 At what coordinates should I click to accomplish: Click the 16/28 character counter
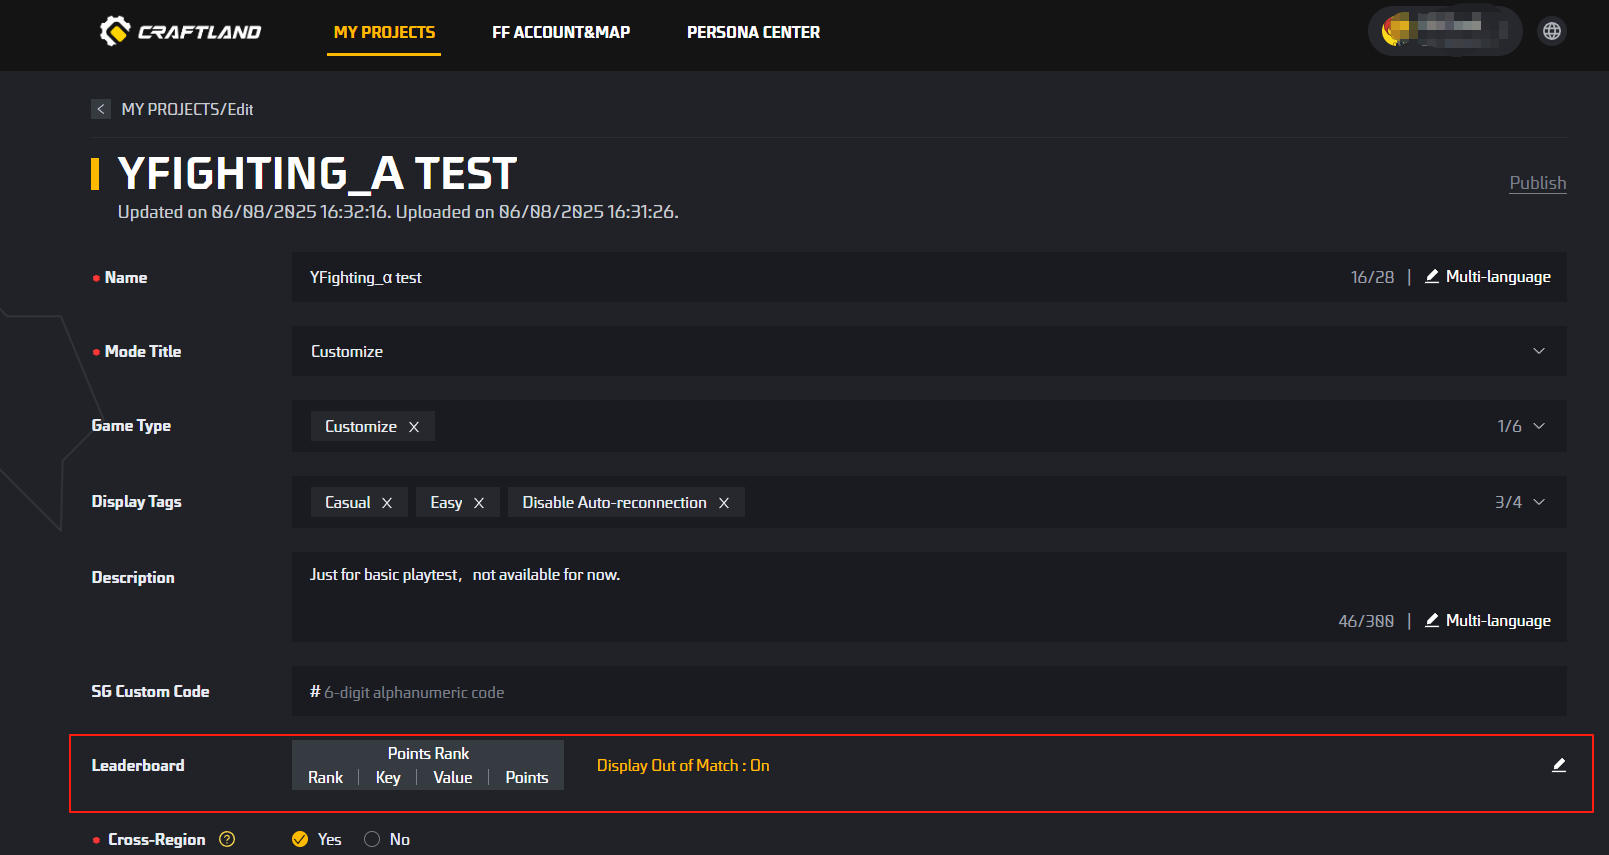pos(1372,277)
